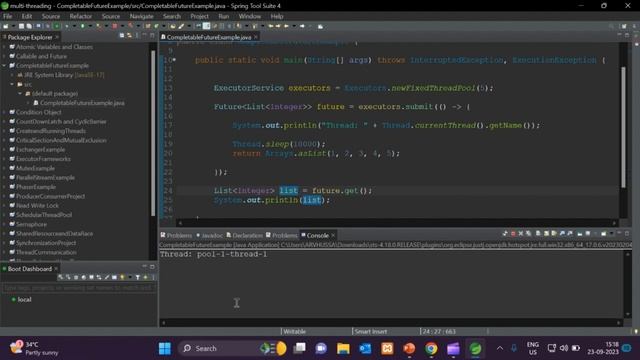Select the local node in Boot Dashboard
The width and height of the screenshot is (640, 360).
coord(24,300)
